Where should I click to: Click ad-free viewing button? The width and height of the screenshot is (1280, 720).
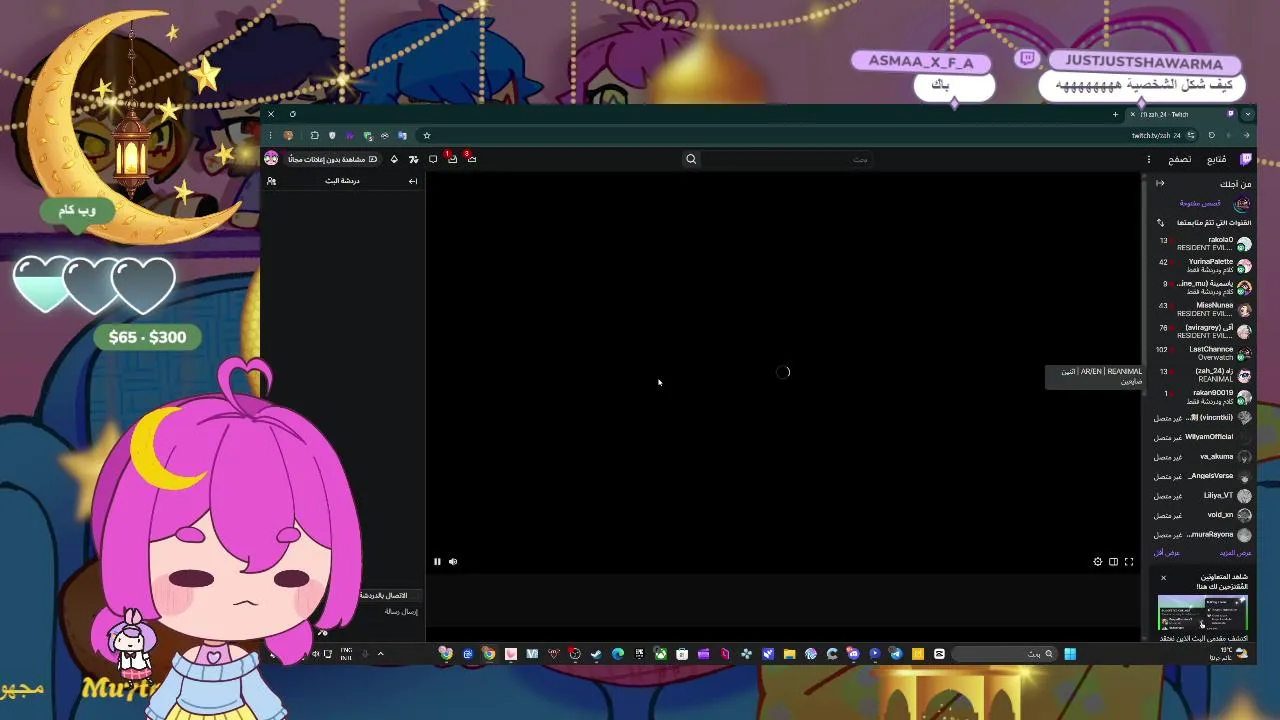pos(333,159)
